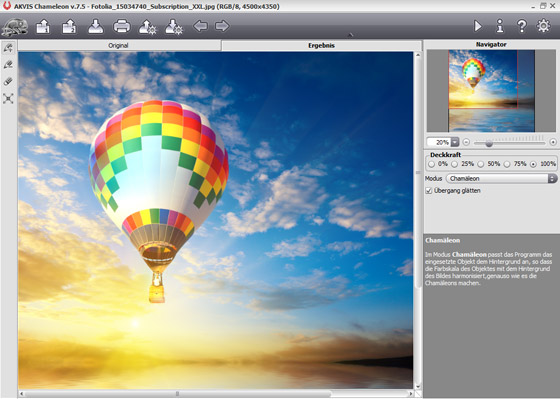Click the Navigator panel title
The height and width of the screenshot is (399, 560).
[x=491, y=44]
